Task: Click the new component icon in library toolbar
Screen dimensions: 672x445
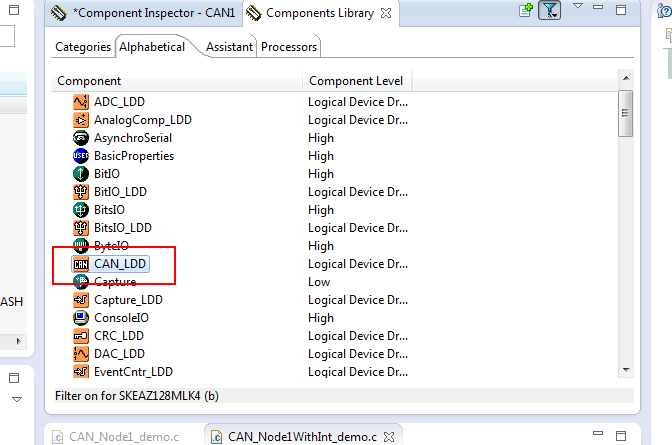Action: tap(526, 10)
